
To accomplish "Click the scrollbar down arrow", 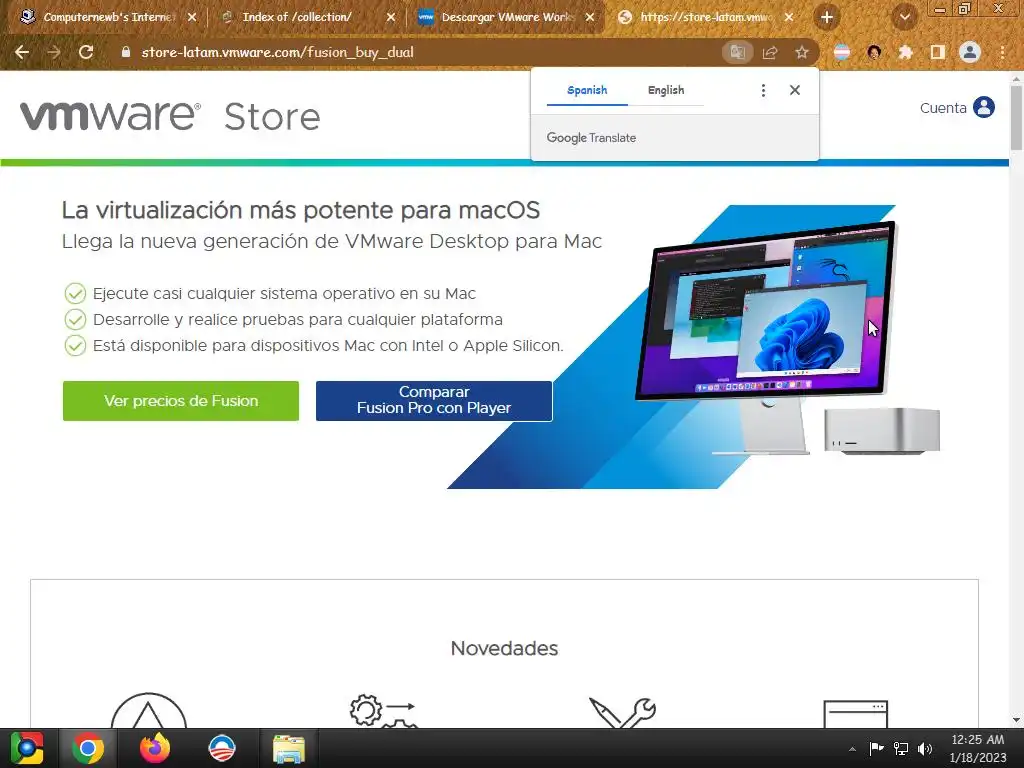I will pos(1016,720).
